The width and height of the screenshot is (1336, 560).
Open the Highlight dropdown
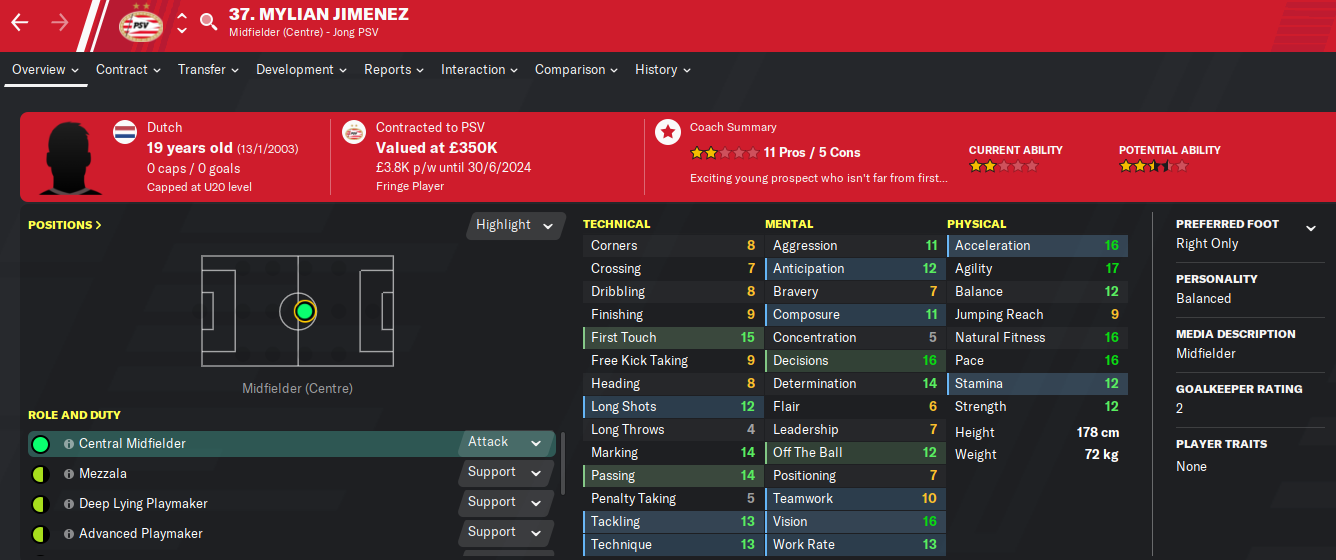(514, 225)
